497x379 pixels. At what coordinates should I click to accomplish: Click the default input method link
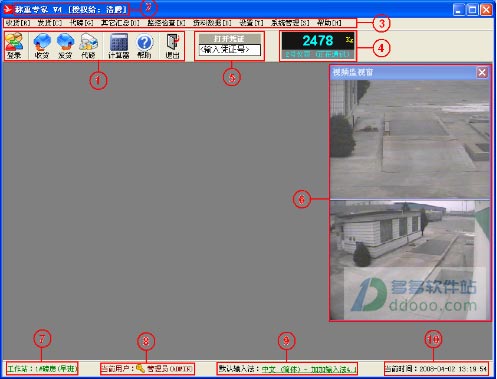[309, 369]
